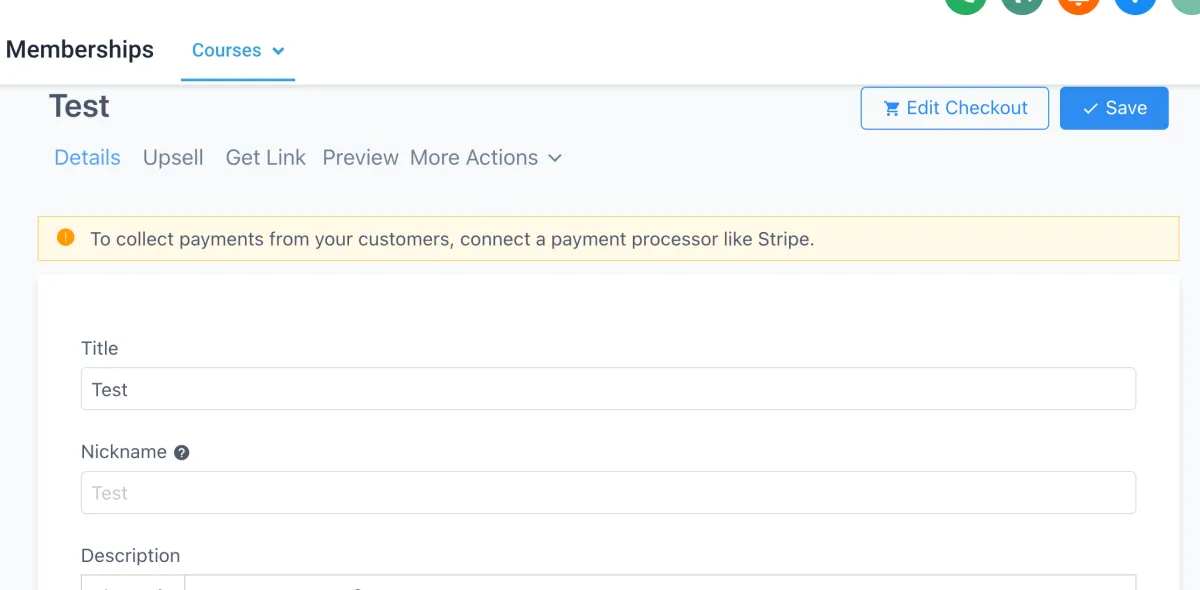Image resolution: width=1200 pixels, height=590 pixels.
Task: Focus the Title input field
Action: tap(608, 389)
